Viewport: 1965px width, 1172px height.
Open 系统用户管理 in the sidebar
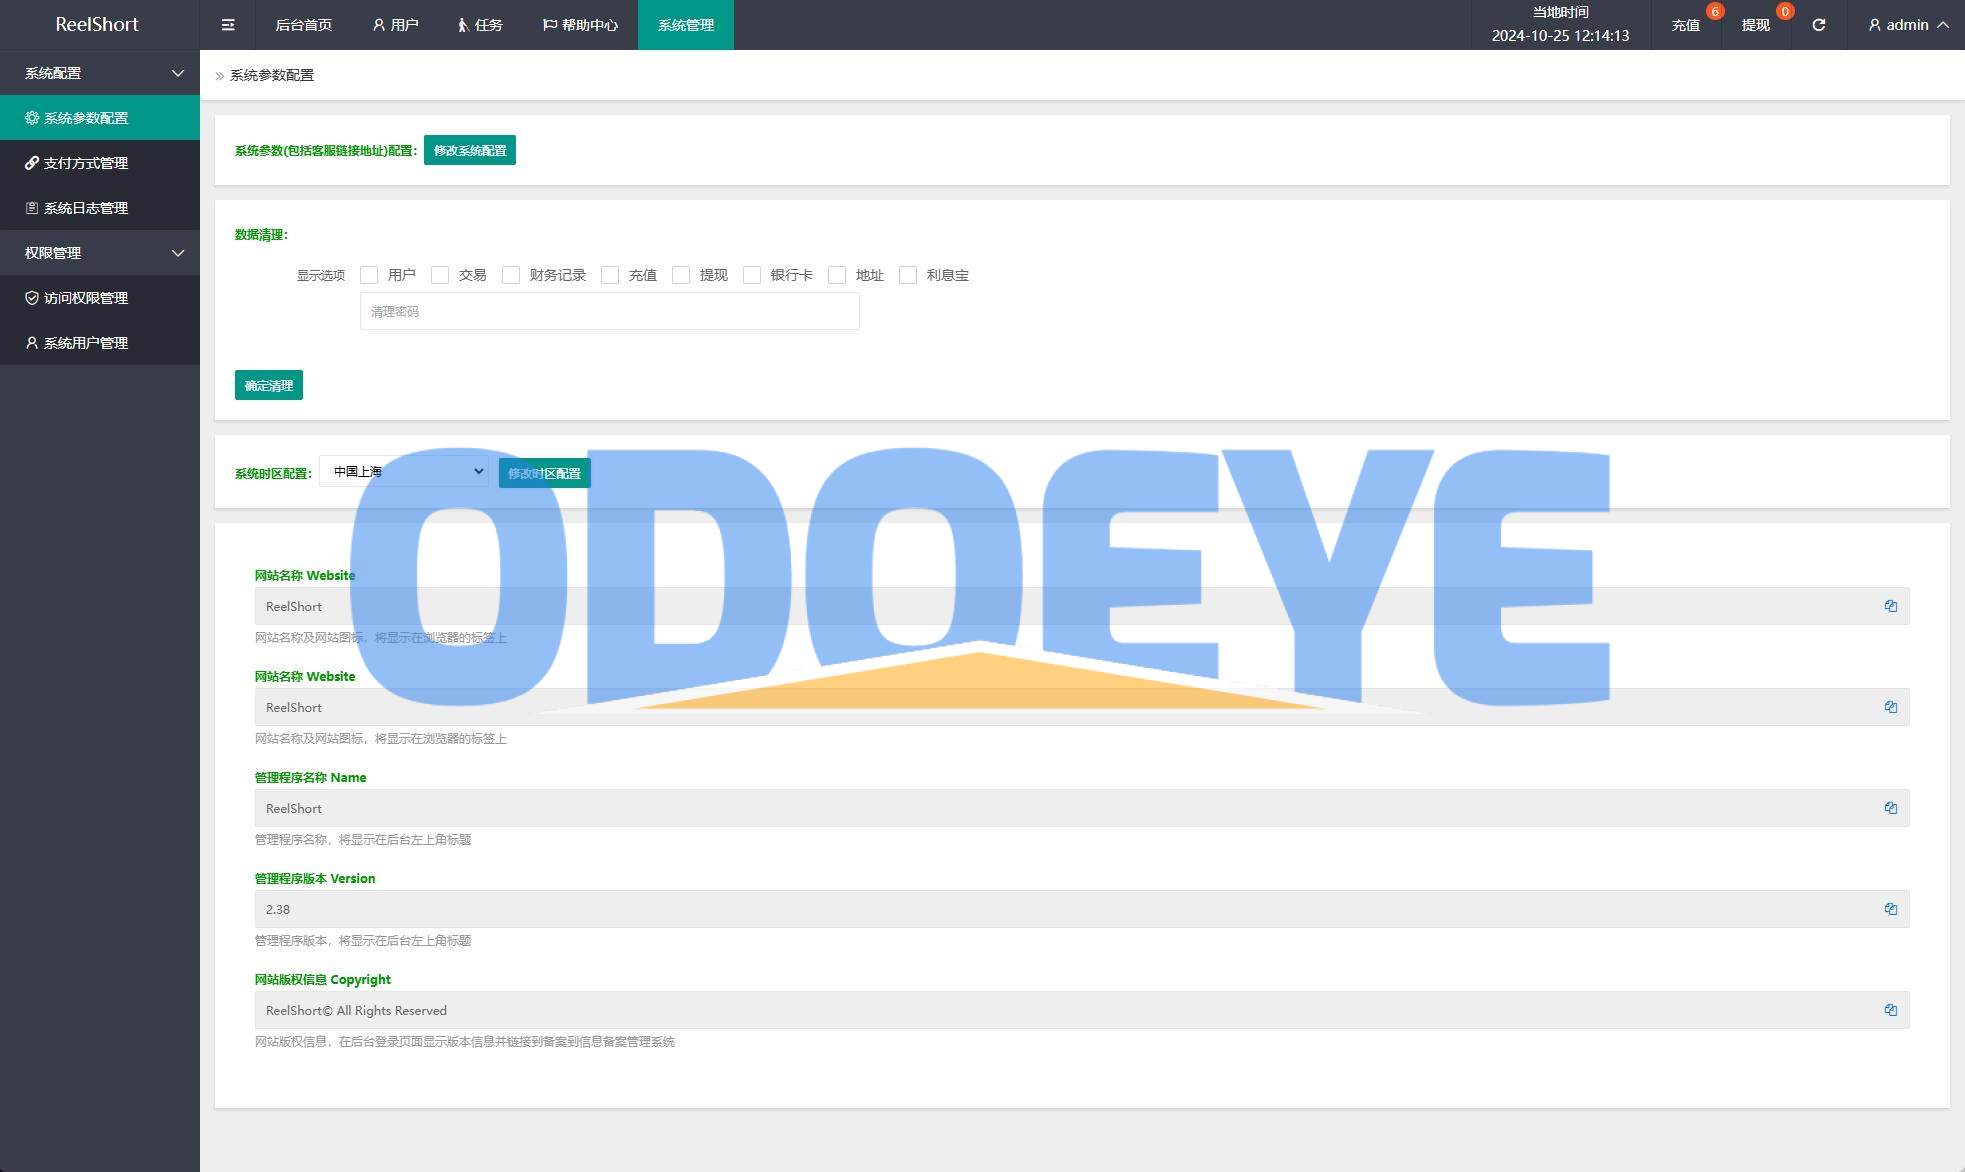100,343
